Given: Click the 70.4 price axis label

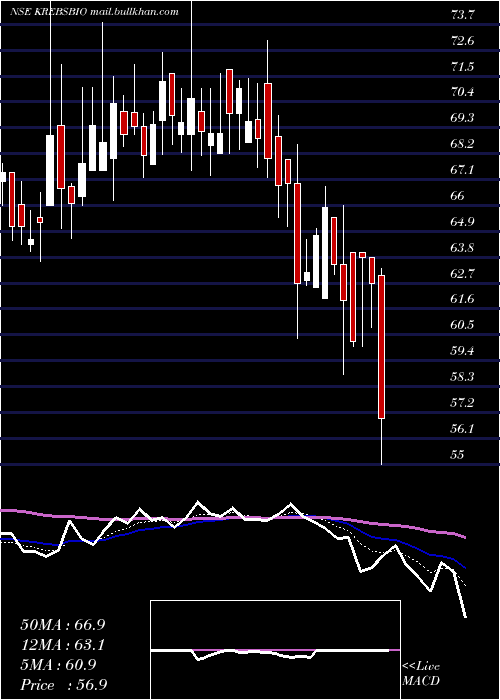Looking at the screenshot, I should click(463, 92).
